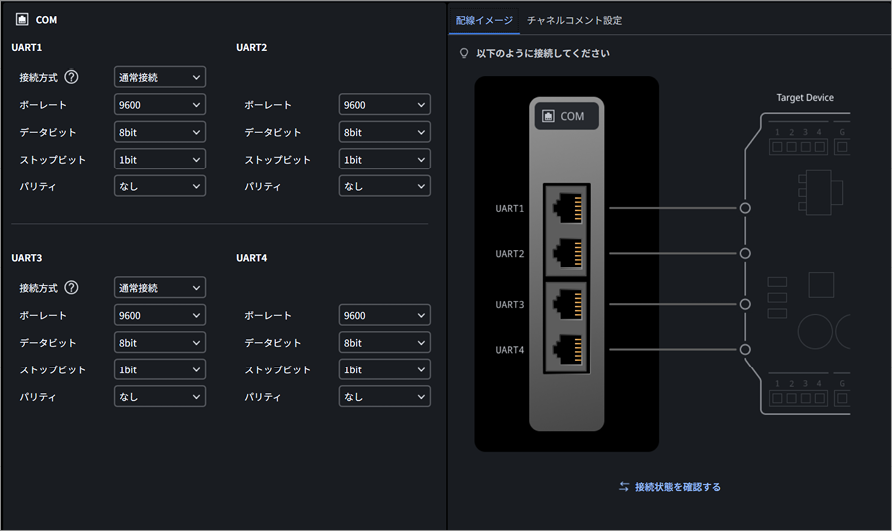The height and width of the screenshot is (531, 892).
Task: Open the UART4 ボーレート dropdown
Action: 385,315
